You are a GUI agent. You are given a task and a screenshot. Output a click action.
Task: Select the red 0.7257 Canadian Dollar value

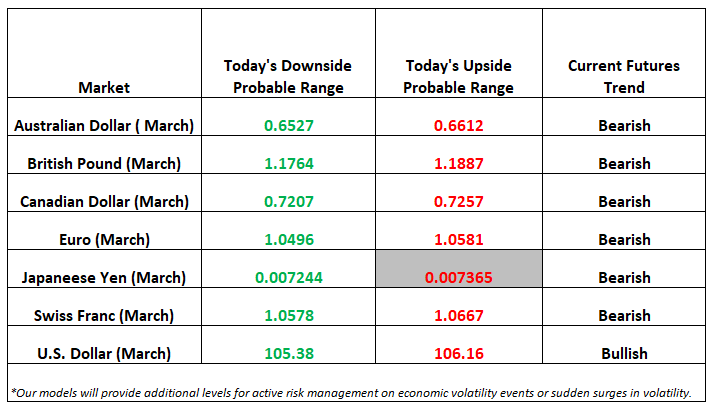coord(458,201)
